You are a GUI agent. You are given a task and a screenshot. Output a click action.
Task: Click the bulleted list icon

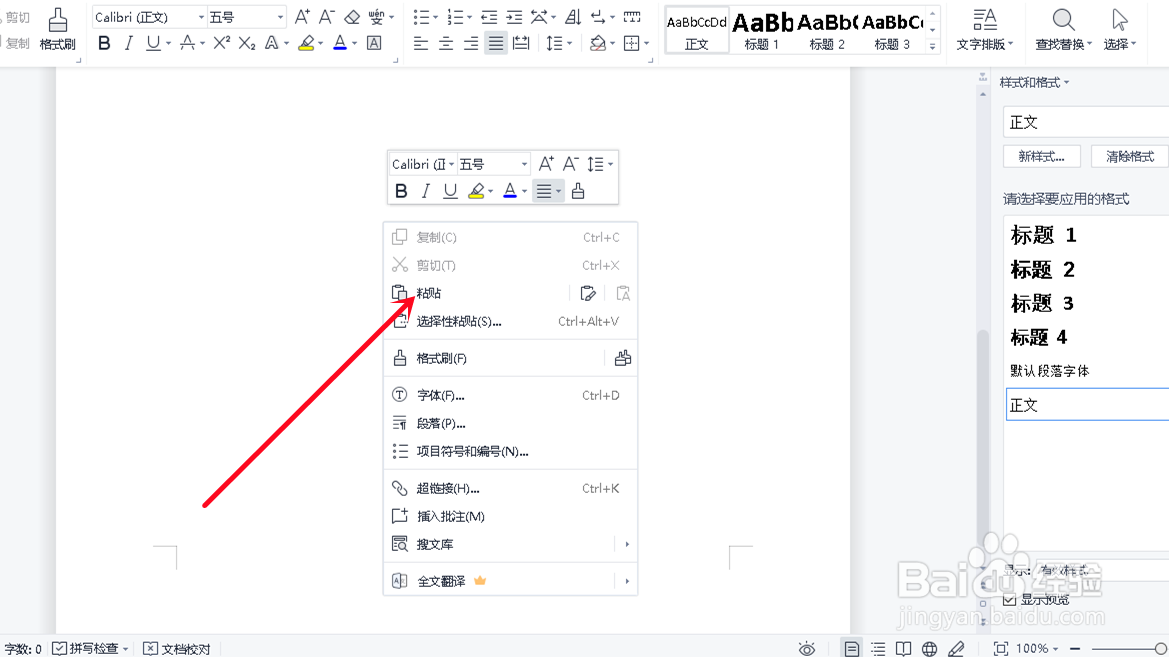click(421, 16)
